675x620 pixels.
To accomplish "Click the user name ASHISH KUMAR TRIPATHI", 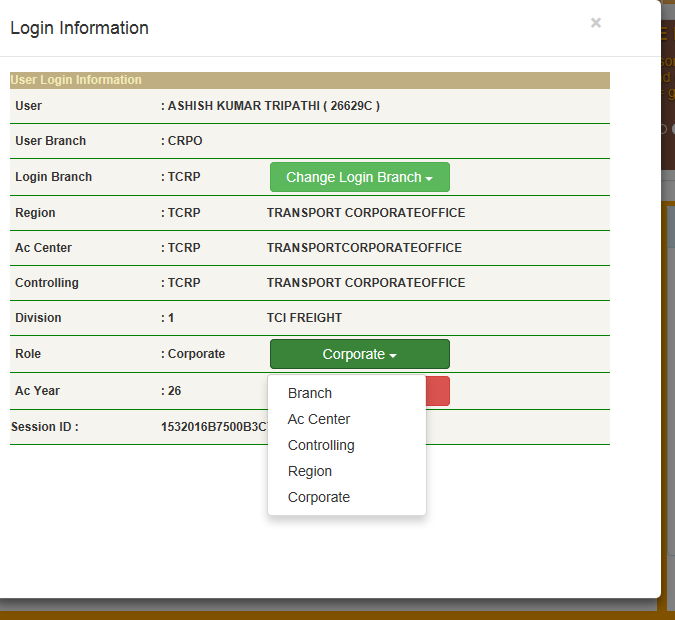I will coord(243,106).
